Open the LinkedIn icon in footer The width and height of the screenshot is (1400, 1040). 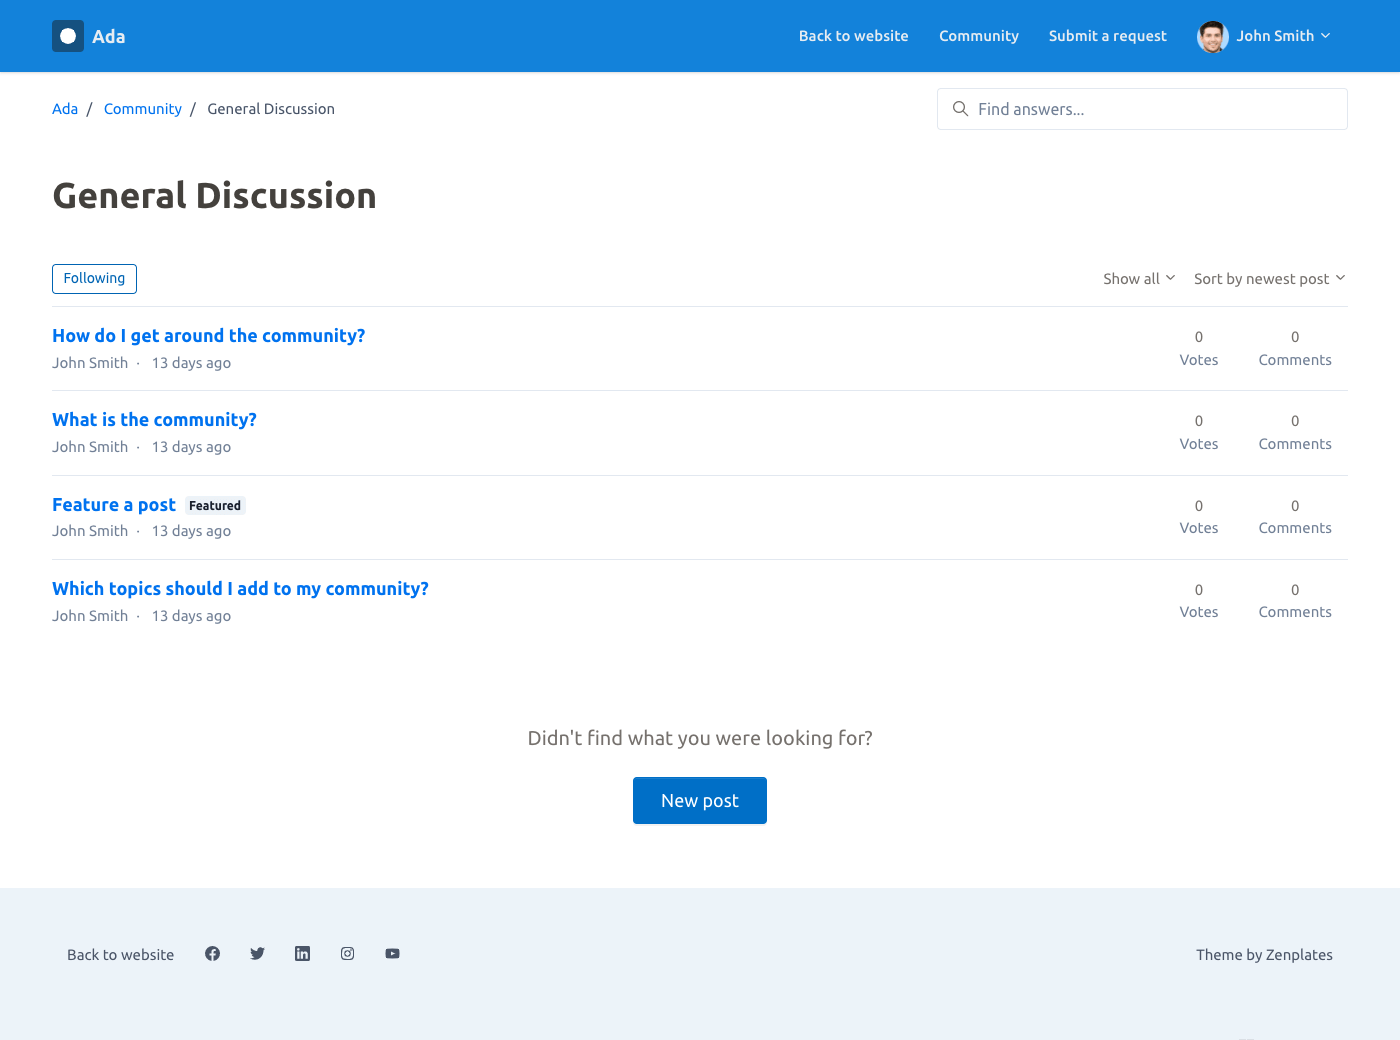[x=302, y=954]
